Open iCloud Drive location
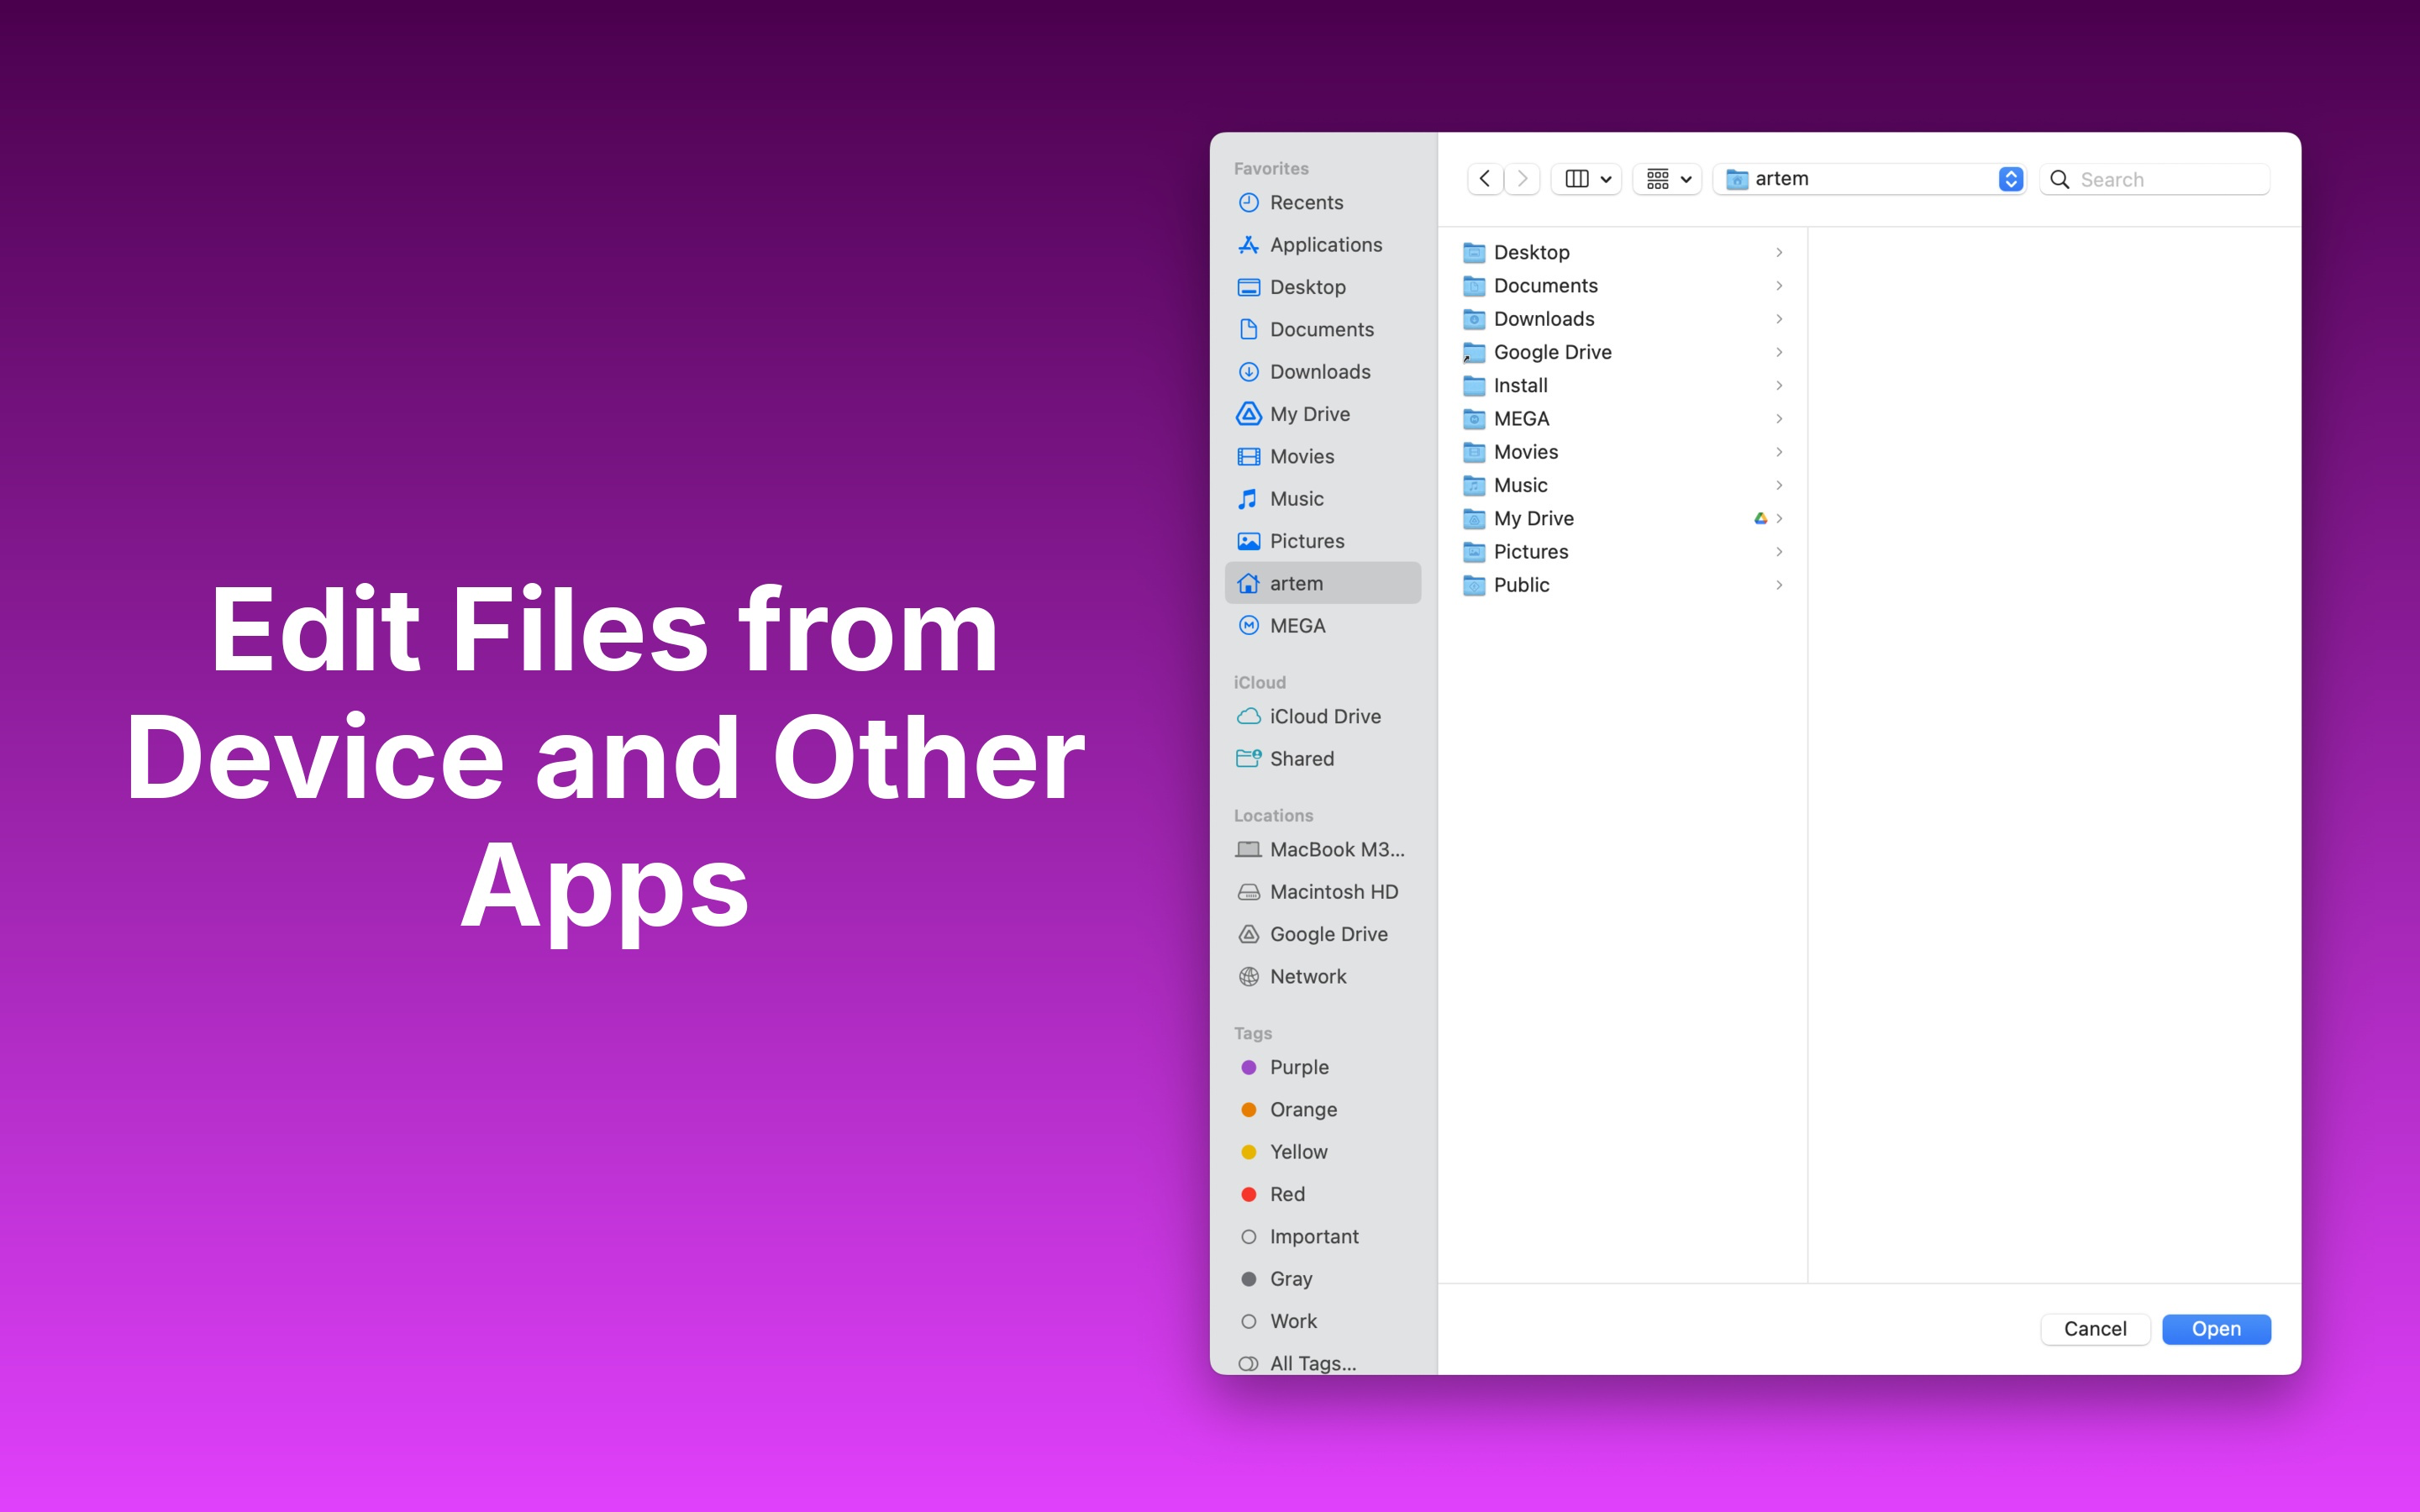2420x1512 pixels. [1324, 716]
